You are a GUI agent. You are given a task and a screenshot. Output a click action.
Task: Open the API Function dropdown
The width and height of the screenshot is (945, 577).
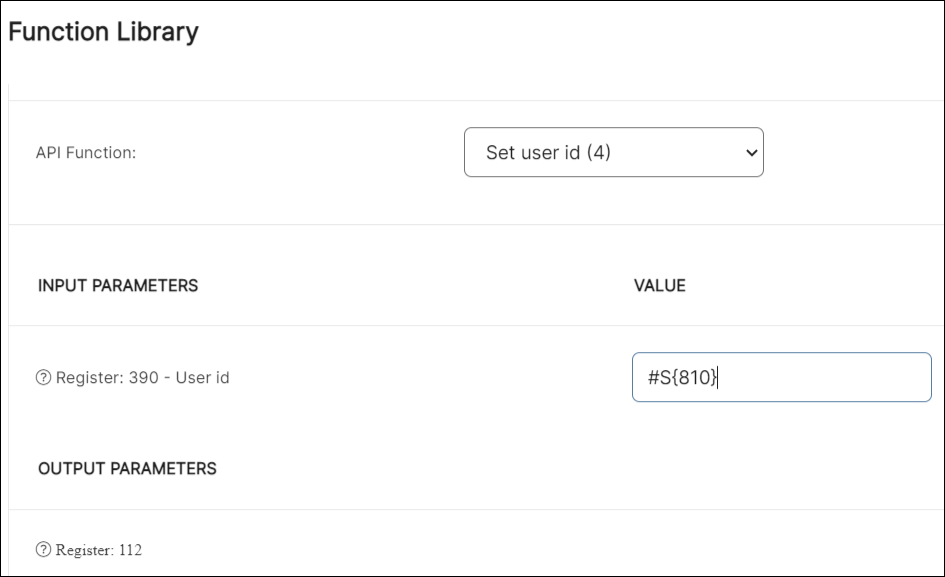point(613,153)
